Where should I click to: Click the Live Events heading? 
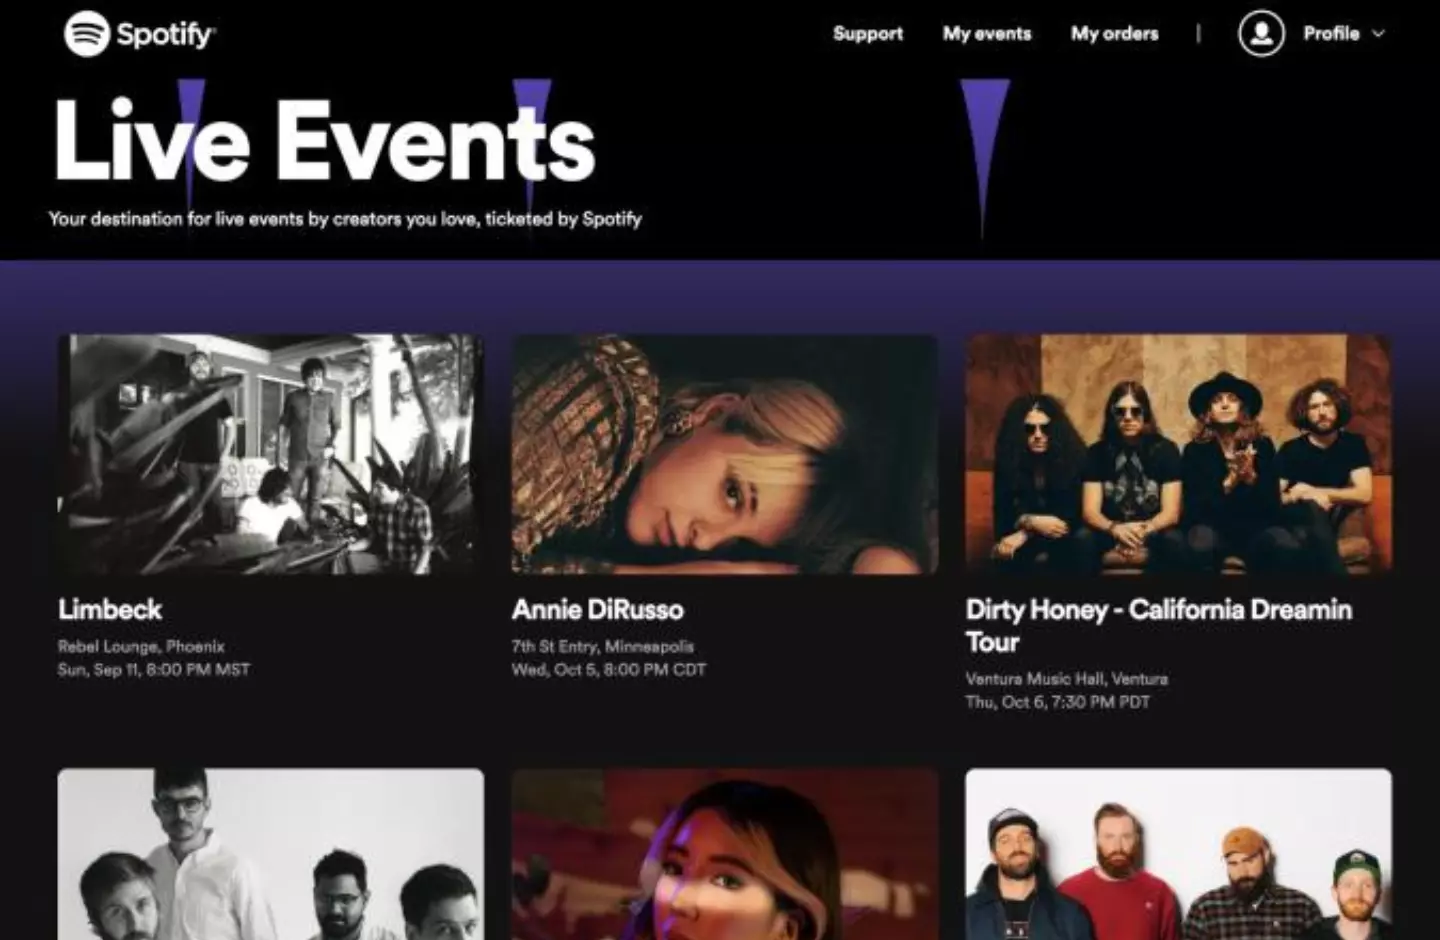click(325, 140)
